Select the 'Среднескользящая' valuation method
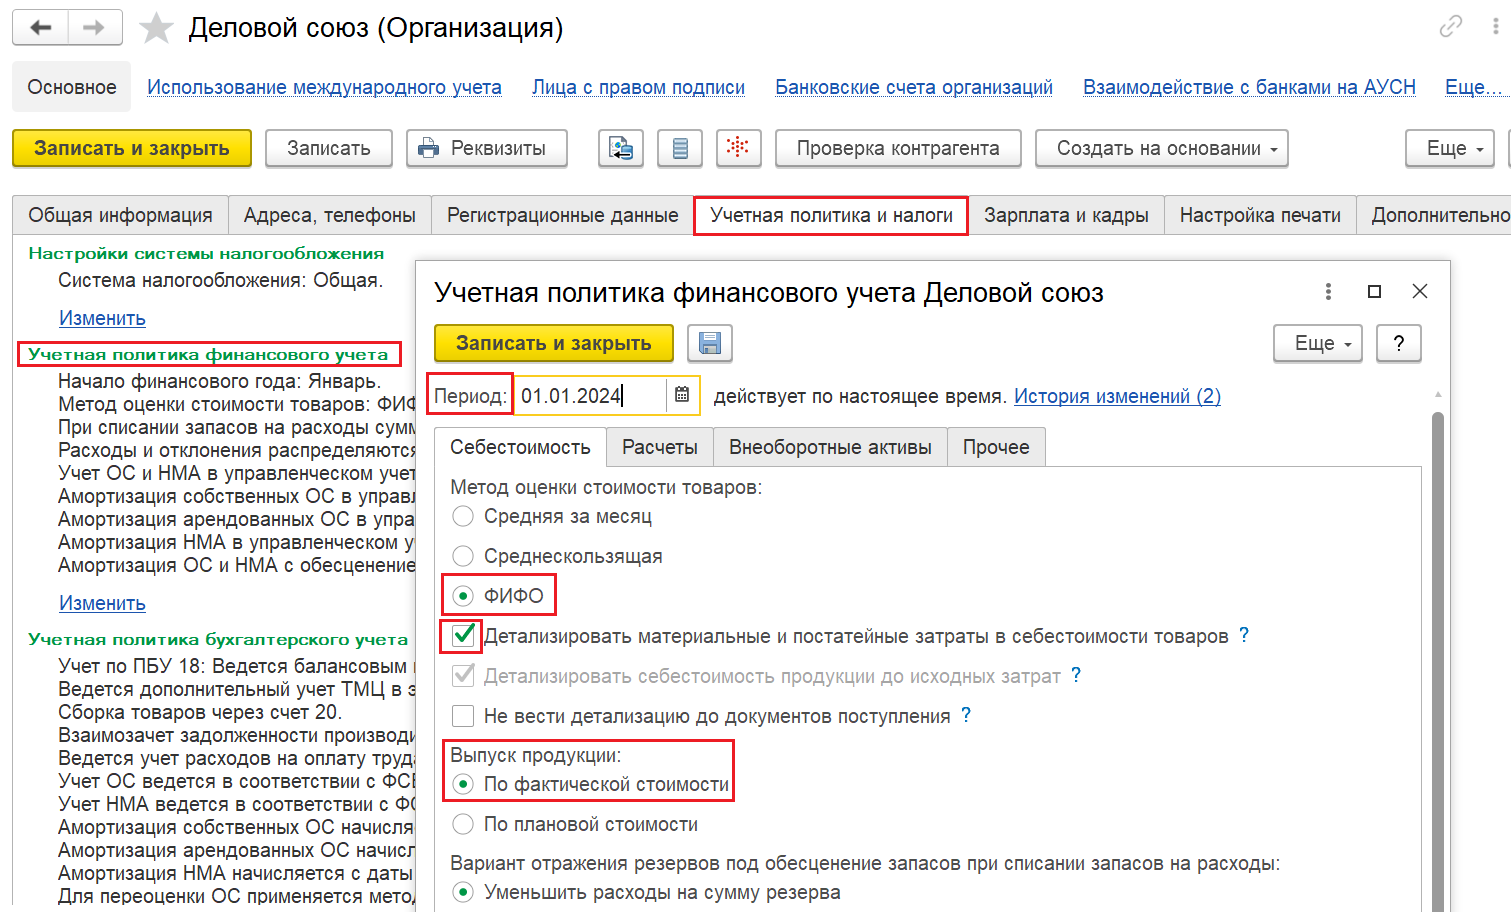The image size is (1511, 912). 463,556
